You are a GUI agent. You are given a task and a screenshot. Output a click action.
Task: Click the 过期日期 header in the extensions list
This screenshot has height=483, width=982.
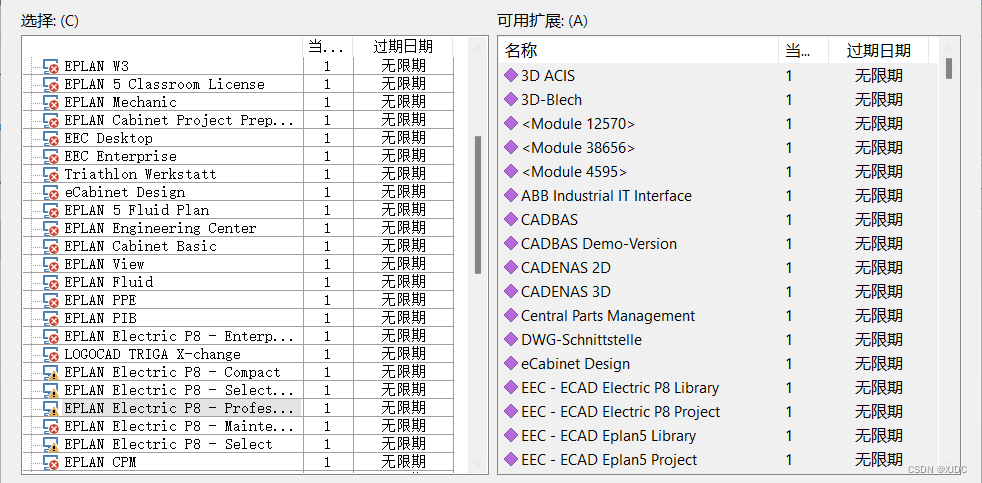[879, 50]
